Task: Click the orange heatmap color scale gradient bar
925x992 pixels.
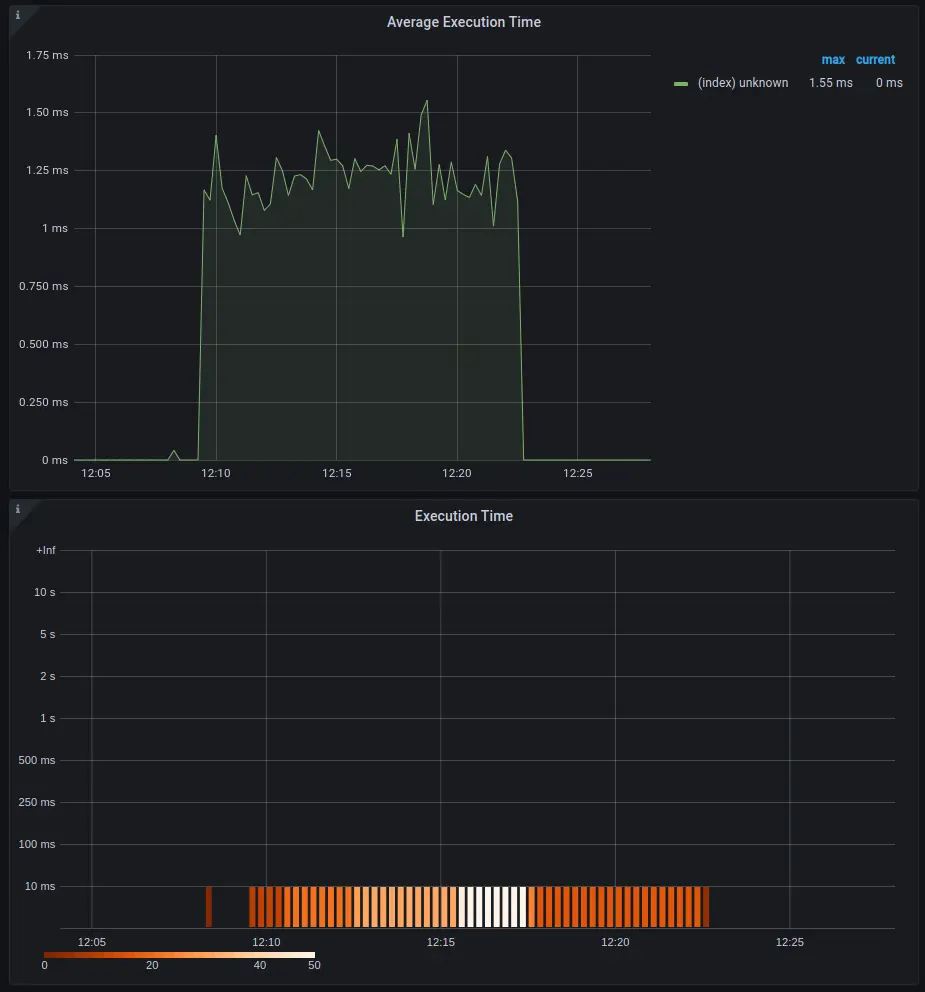Action: tap(179, 955)
